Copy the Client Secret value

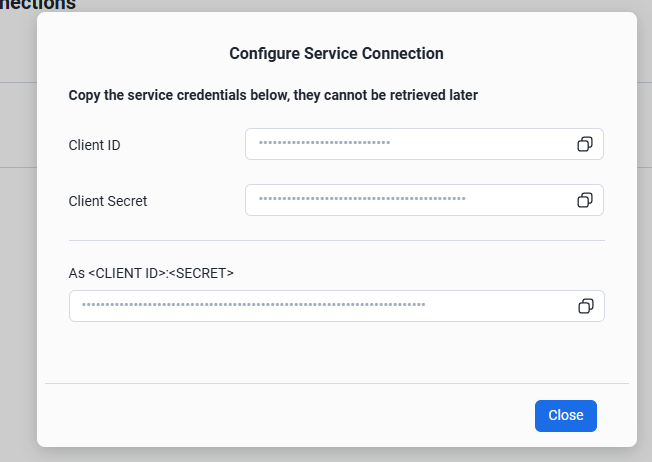pos(585,200)
